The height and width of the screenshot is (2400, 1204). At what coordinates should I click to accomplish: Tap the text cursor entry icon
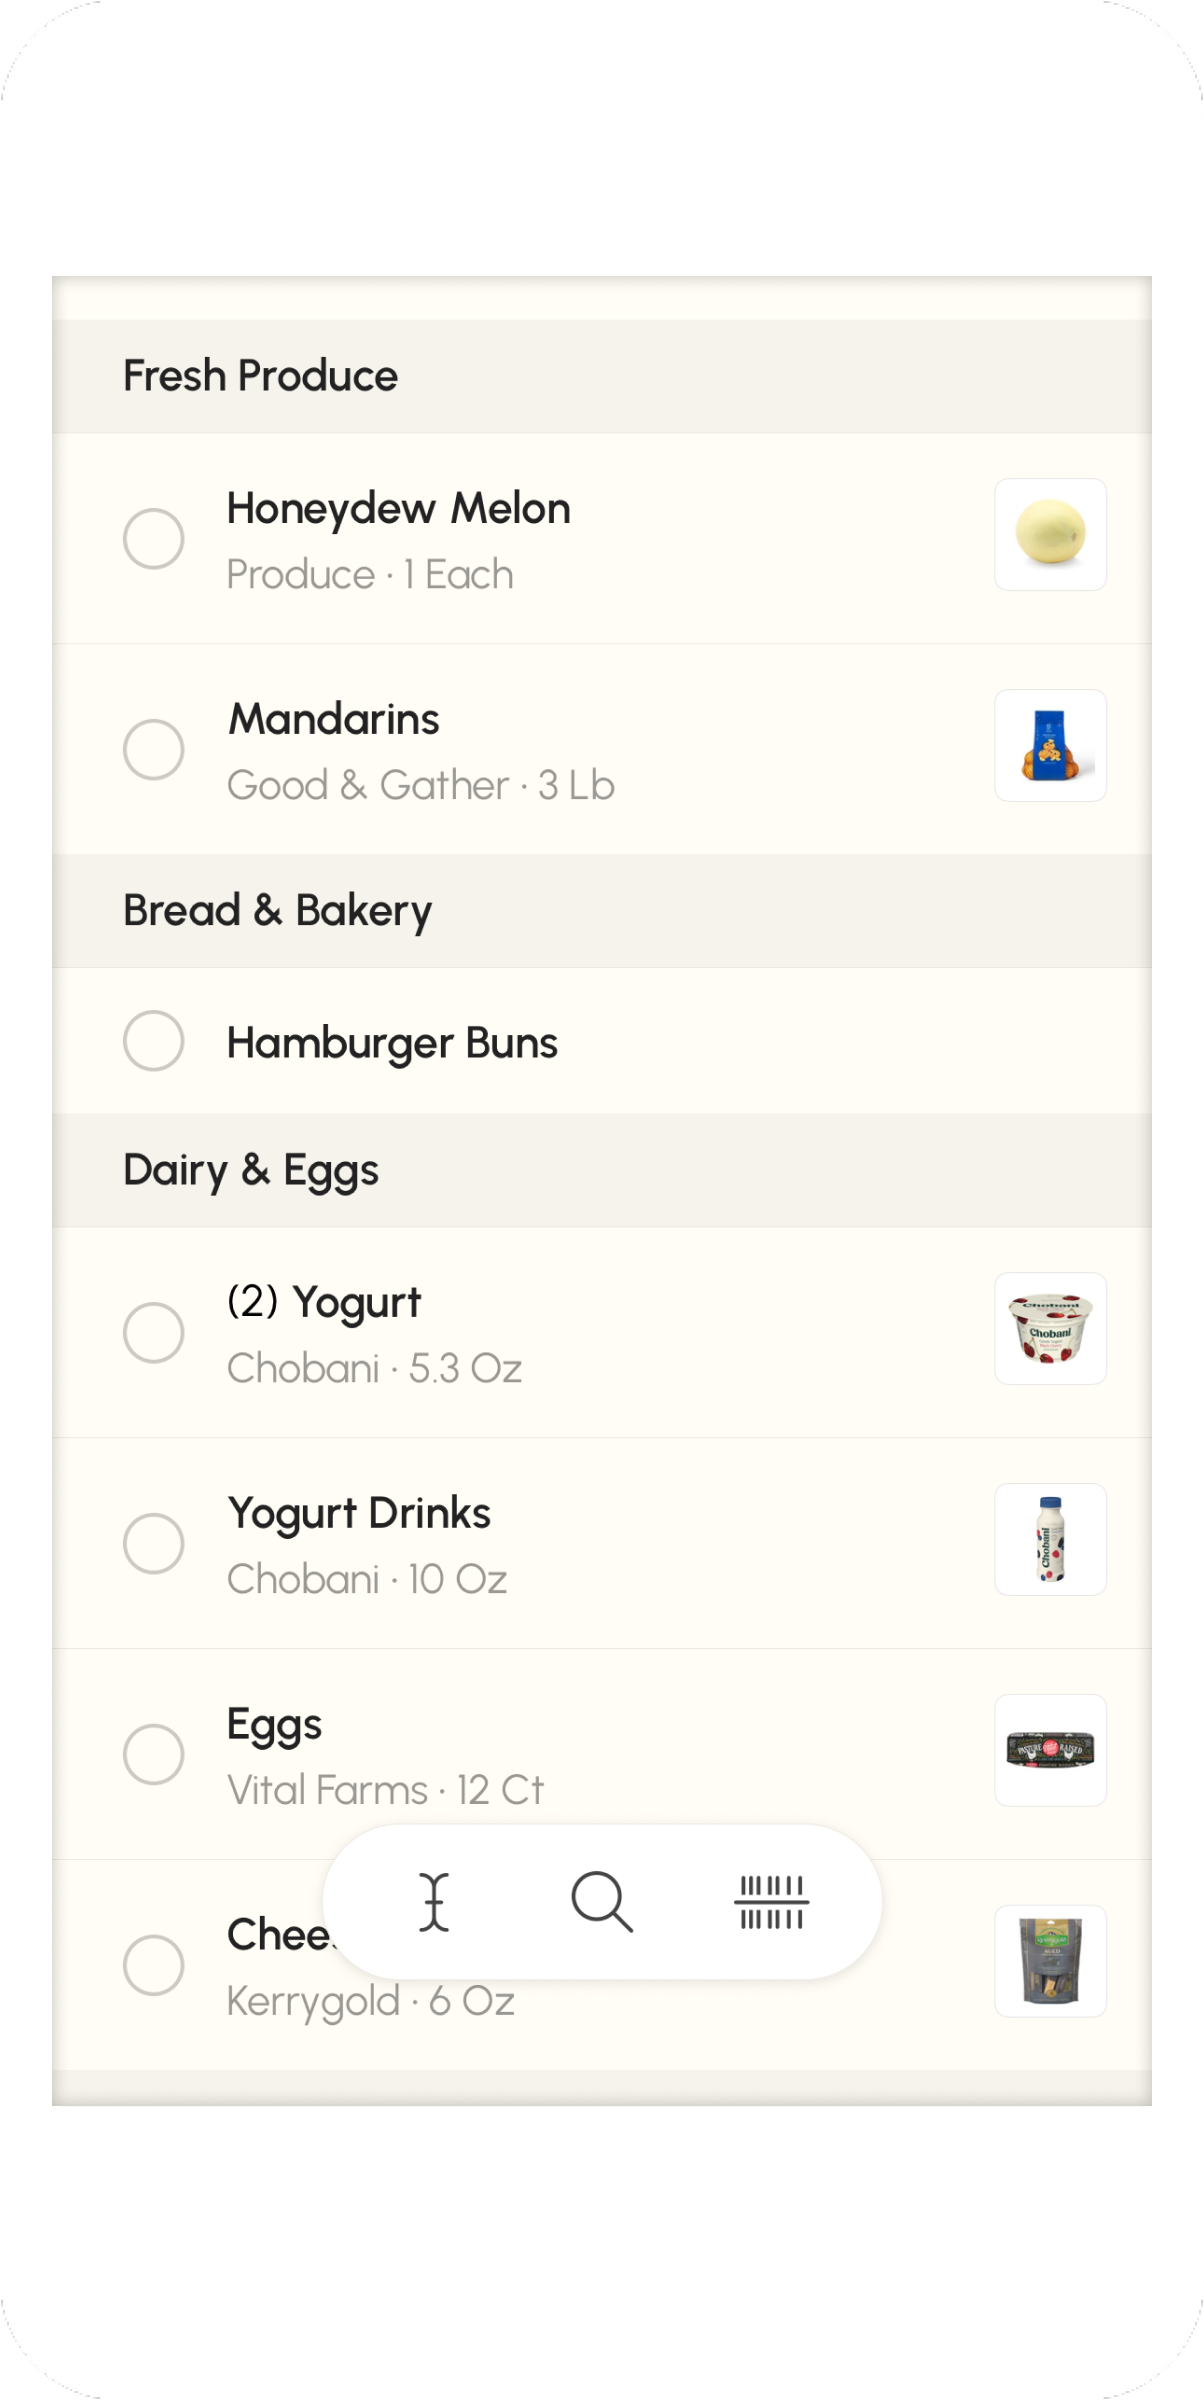coord(434,1901)
